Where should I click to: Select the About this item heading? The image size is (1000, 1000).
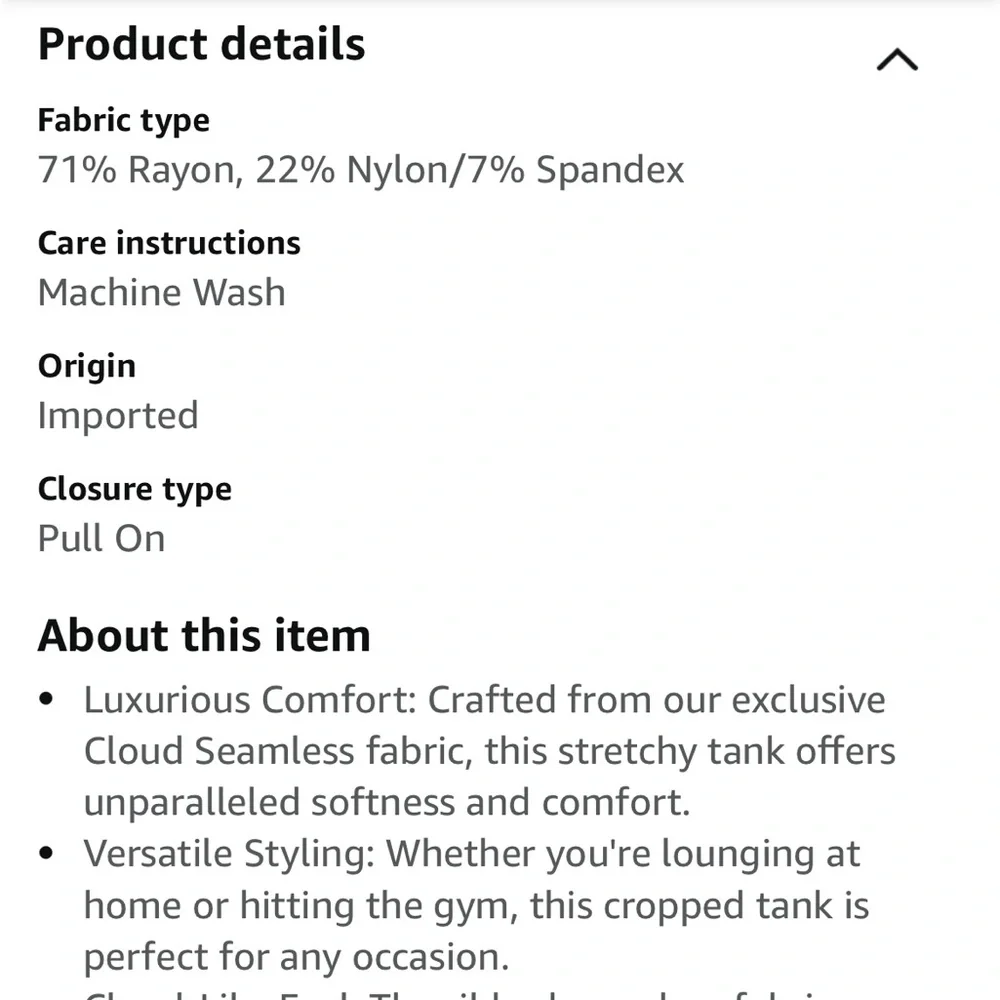click(203, 635)
